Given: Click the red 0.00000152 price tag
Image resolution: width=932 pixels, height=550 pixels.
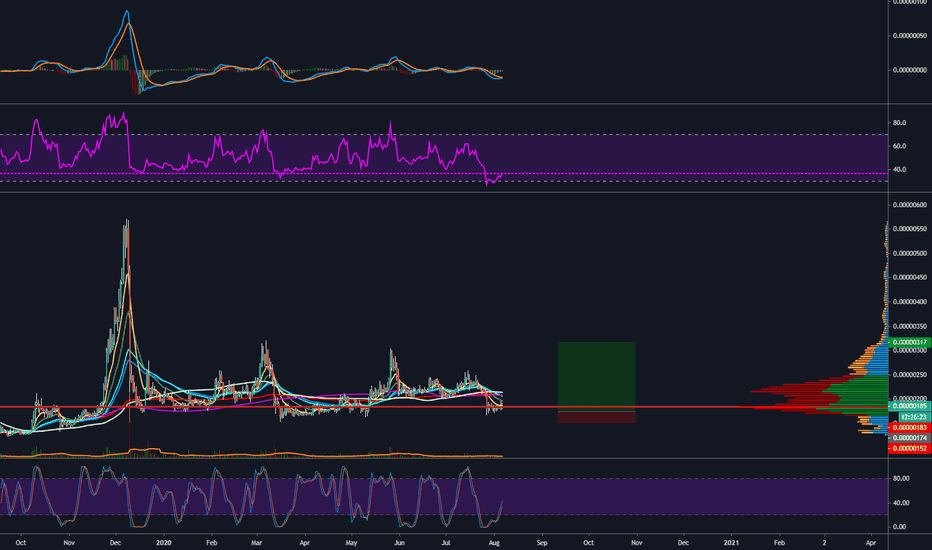Looking at the screenshot, I should click(x=909, y=448).
